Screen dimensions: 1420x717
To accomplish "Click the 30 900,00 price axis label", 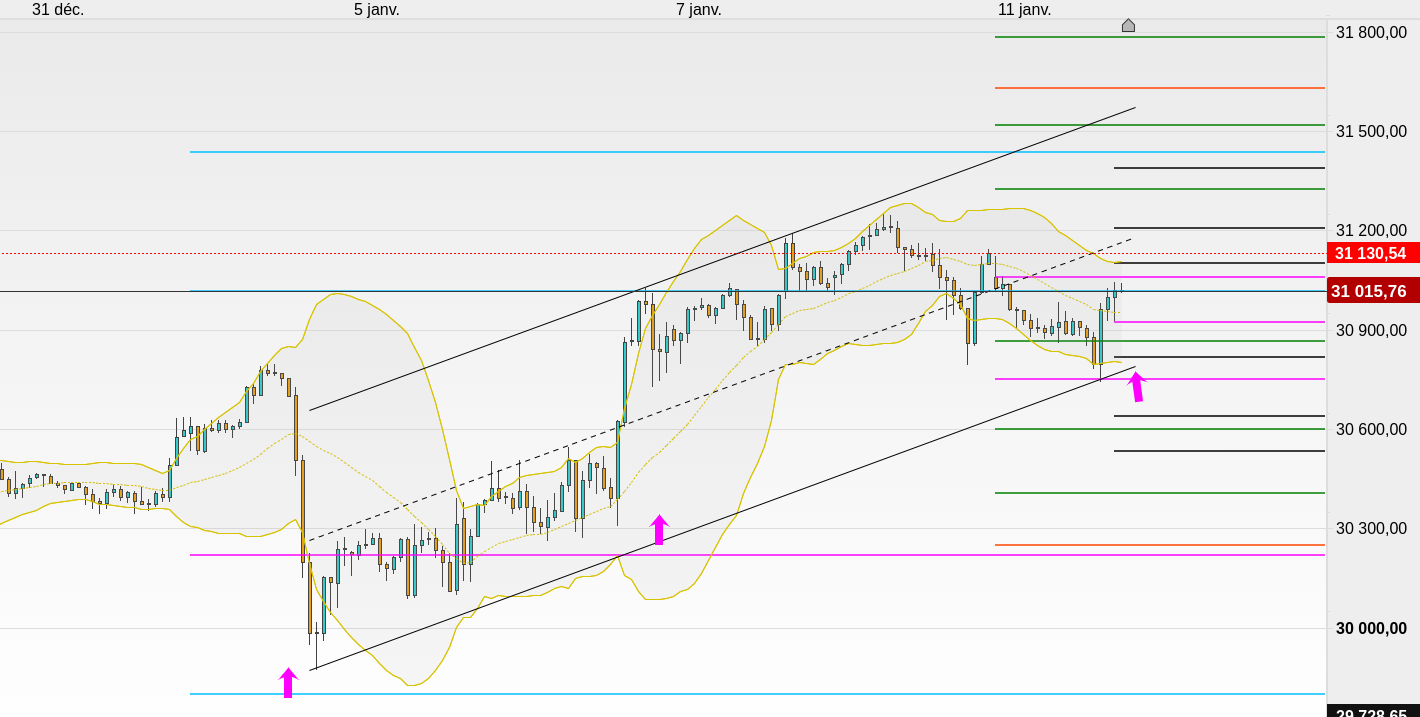I will [x=1371, y=330].
